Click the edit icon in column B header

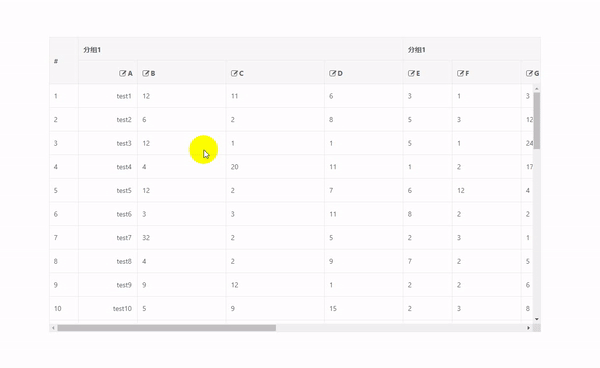(145, 73)
